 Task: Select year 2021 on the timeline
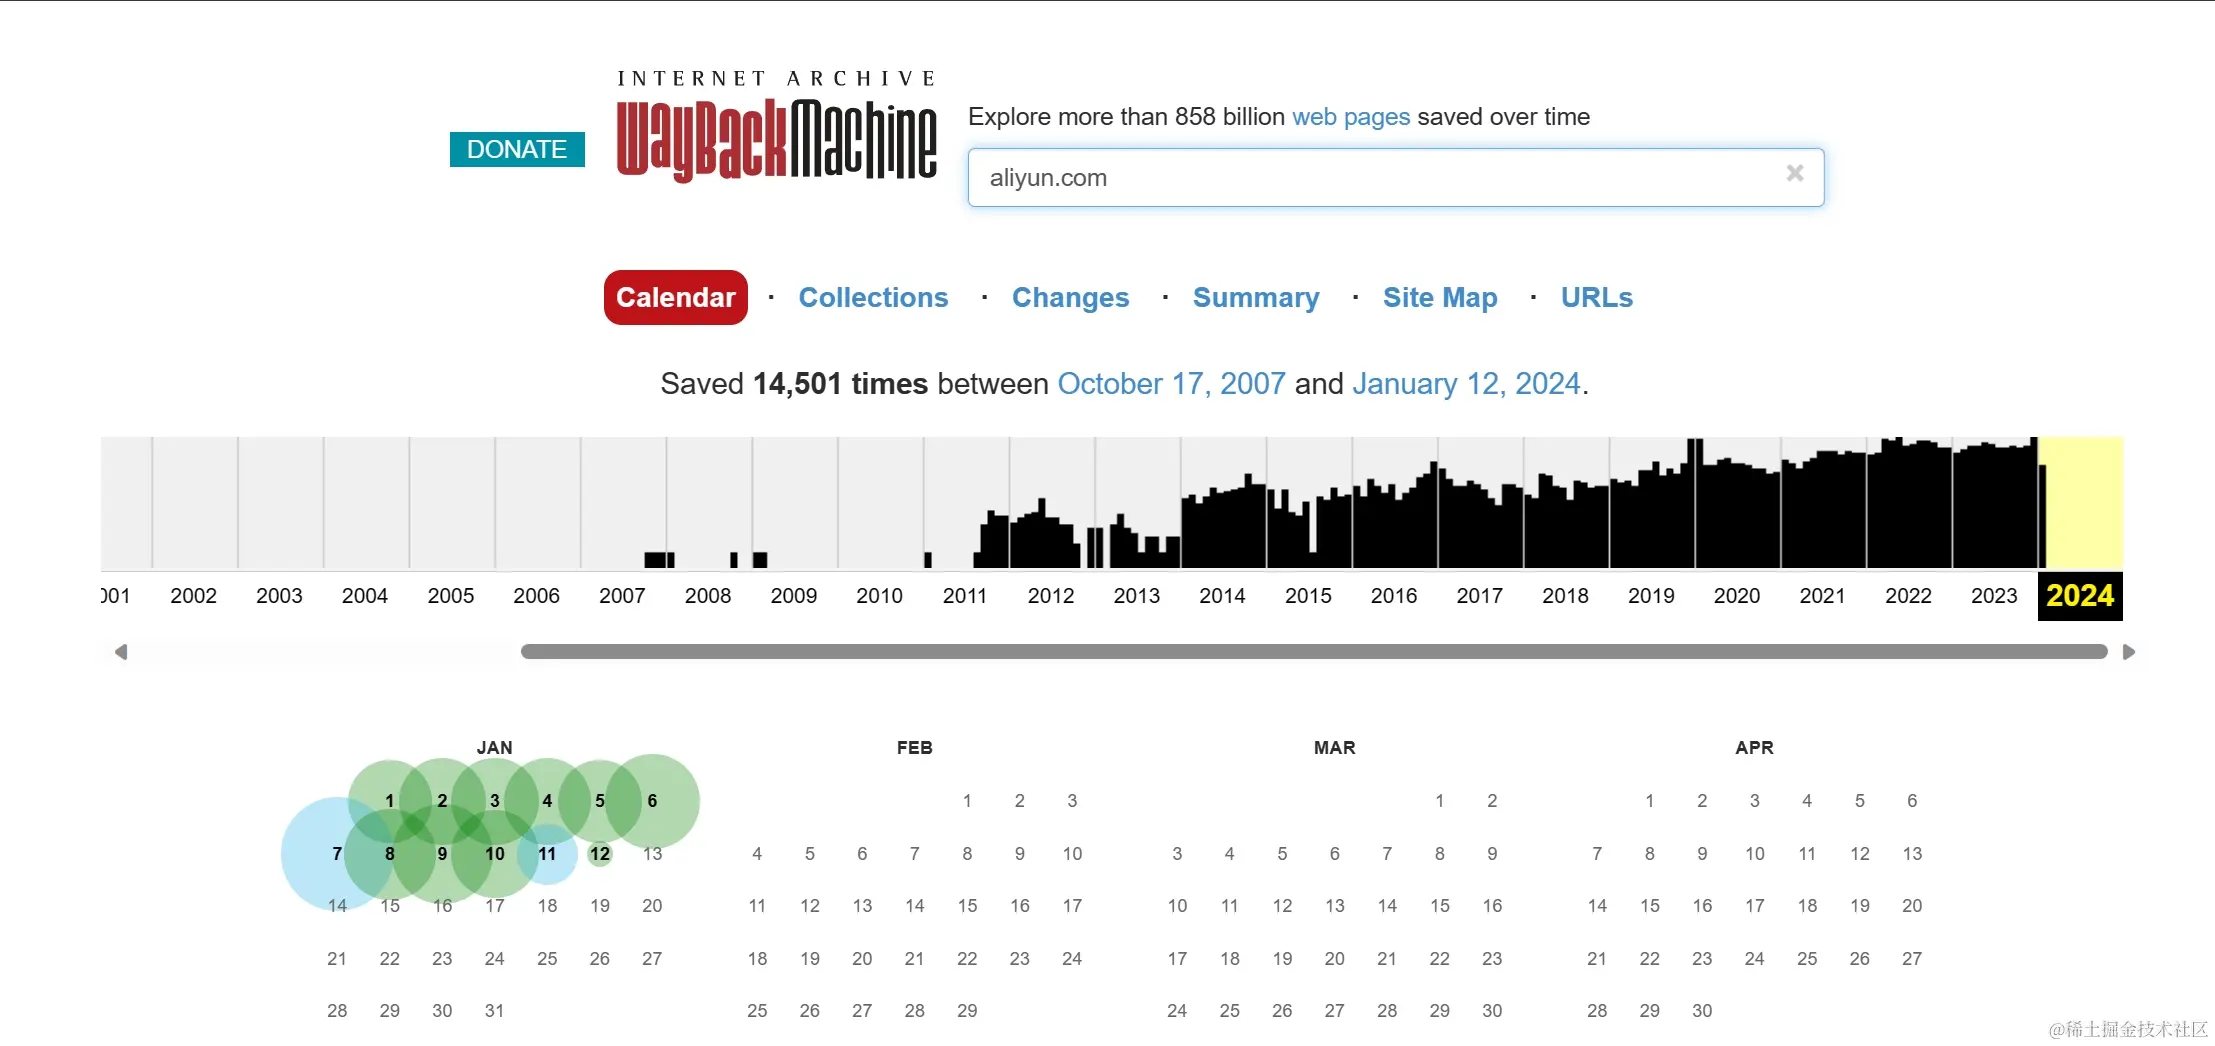coord(1822,596)
